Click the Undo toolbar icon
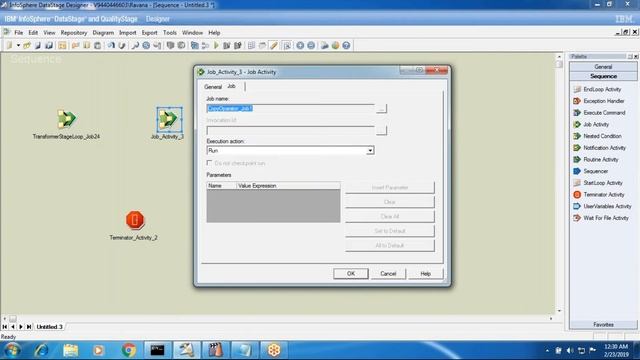This screenshot has width=640, height=360. 111,45
